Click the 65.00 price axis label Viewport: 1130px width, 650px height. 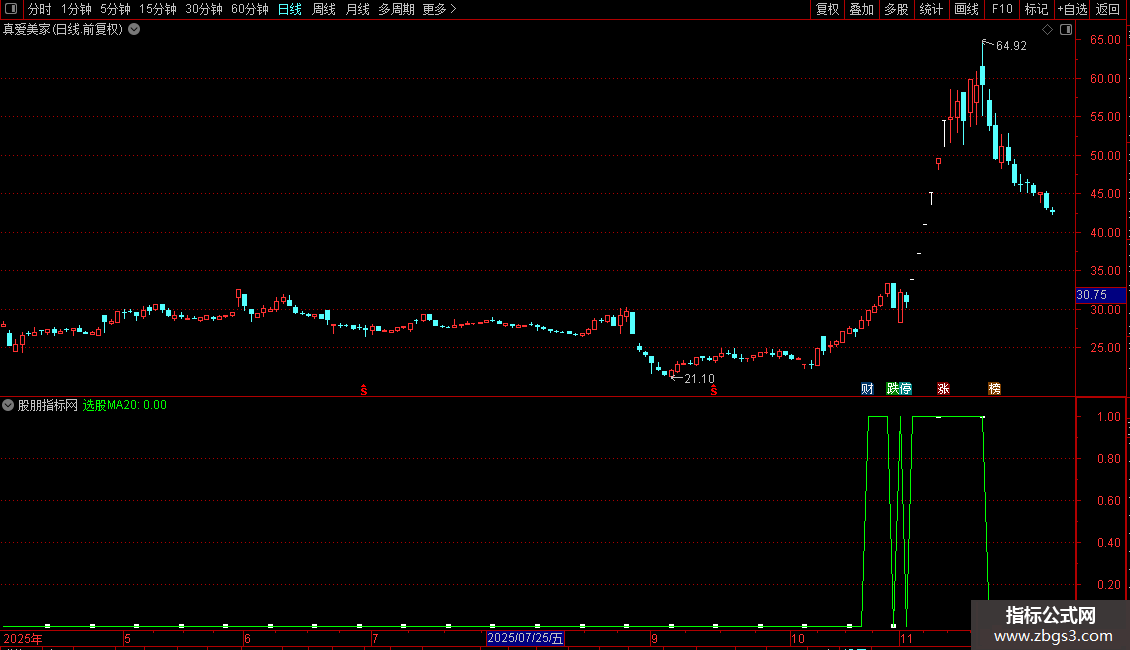pyautogui.click(x=1105, y=40)
